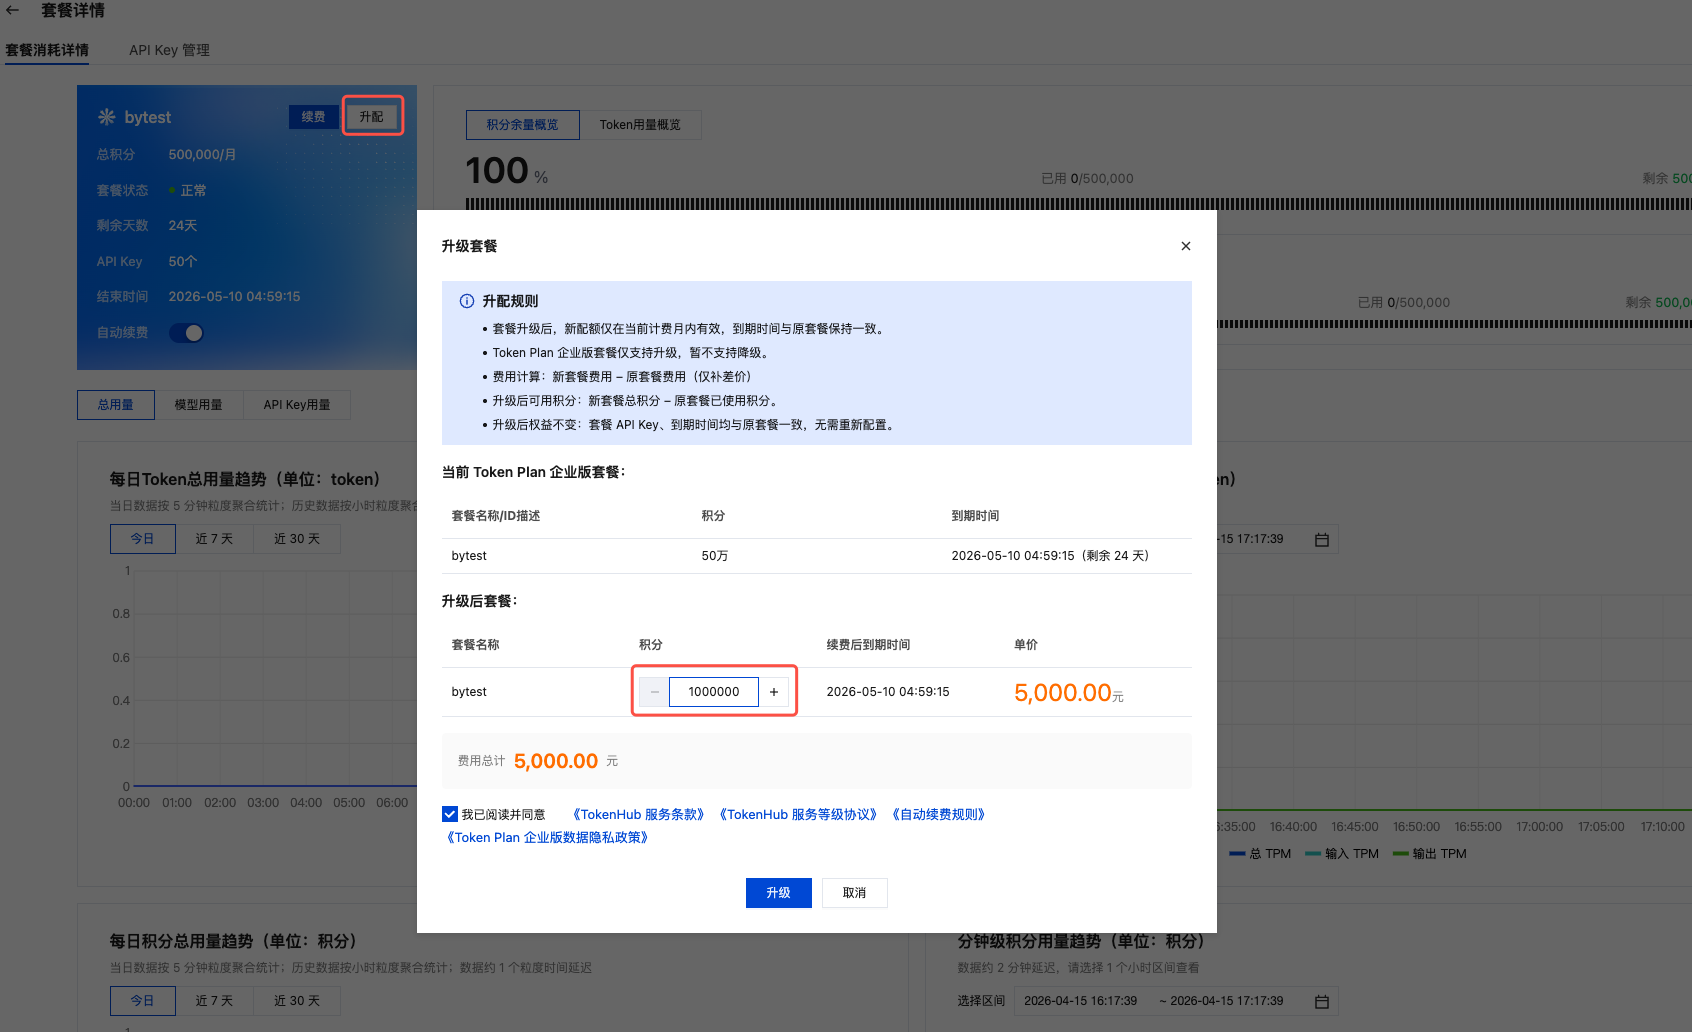Click the 费用总计 amount 5,000.00 元
The width and height of the screenshot is (1692, 1032).
tap(566, 761)
